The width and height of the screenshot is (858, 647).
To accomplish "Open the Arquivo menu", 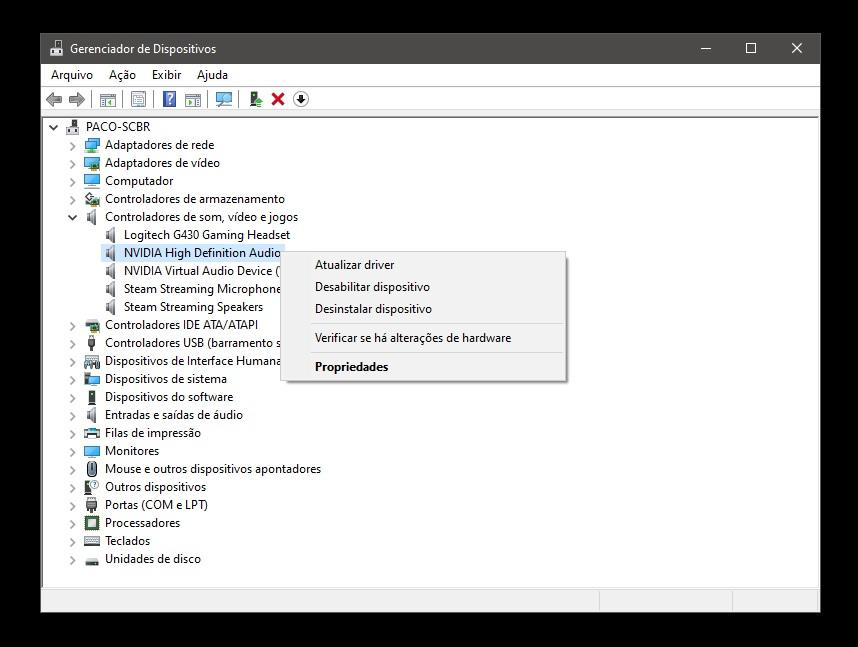I will (72, 75).
